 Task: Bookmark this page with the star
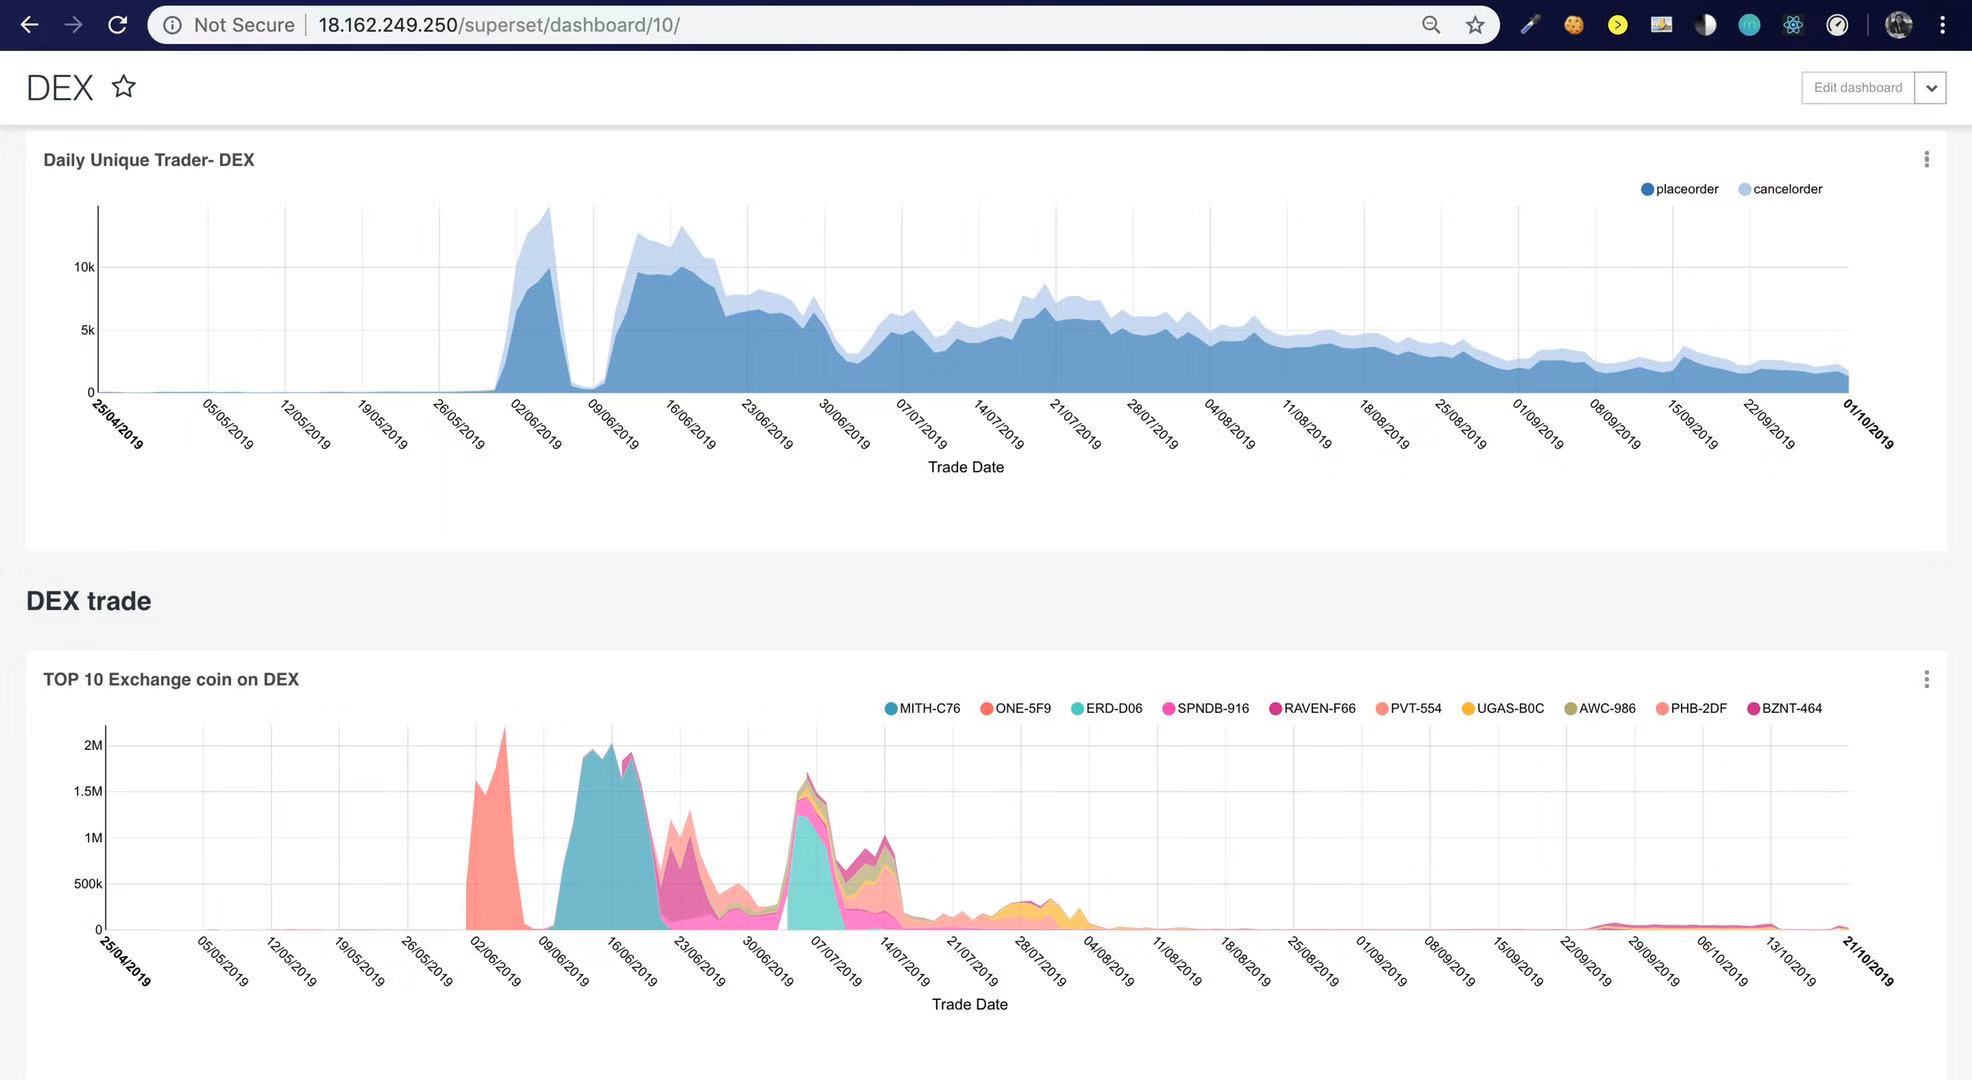(1475, 25)
